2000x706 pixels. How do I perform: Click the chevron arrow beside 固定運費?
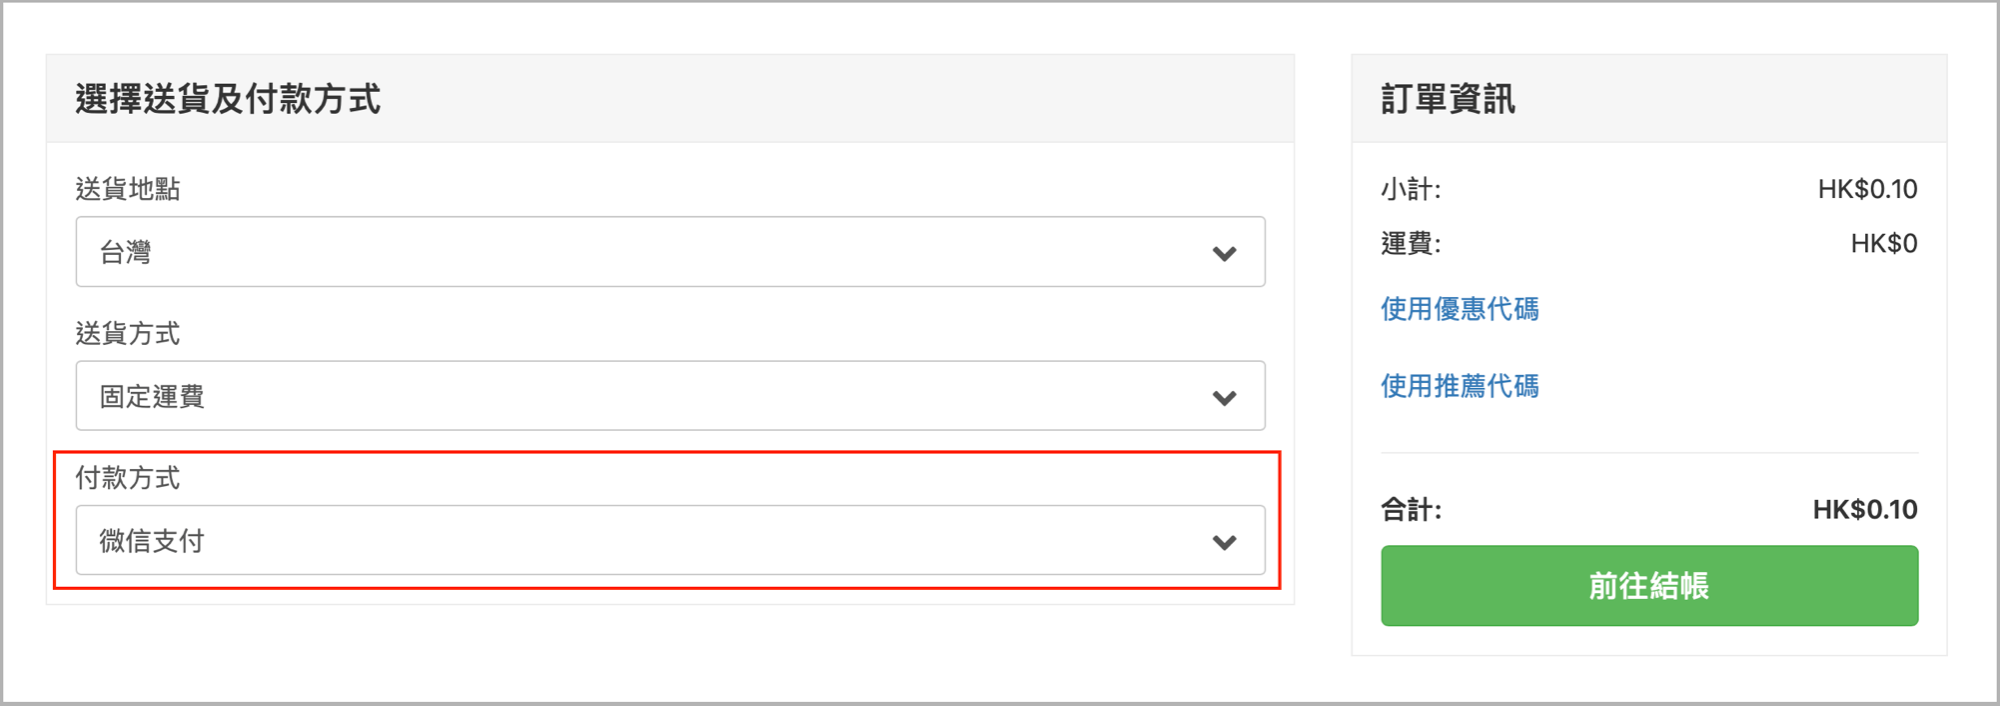click(x=1224, y=398)
